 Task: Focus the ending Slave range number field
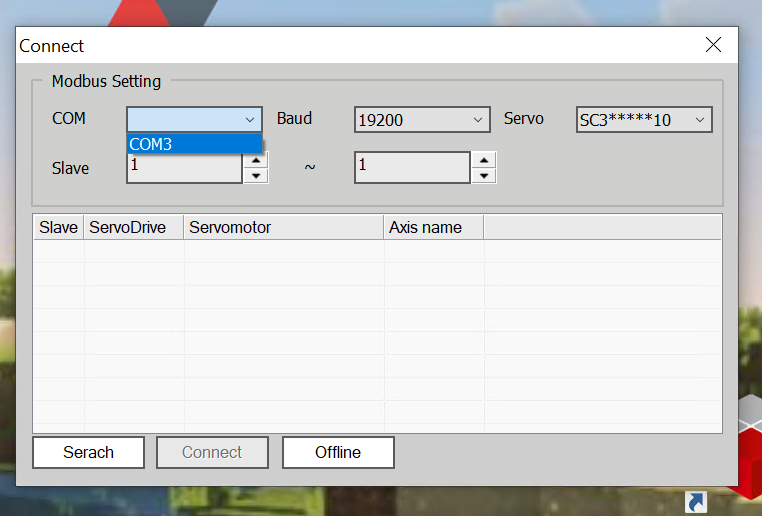[x=411, y=168]
